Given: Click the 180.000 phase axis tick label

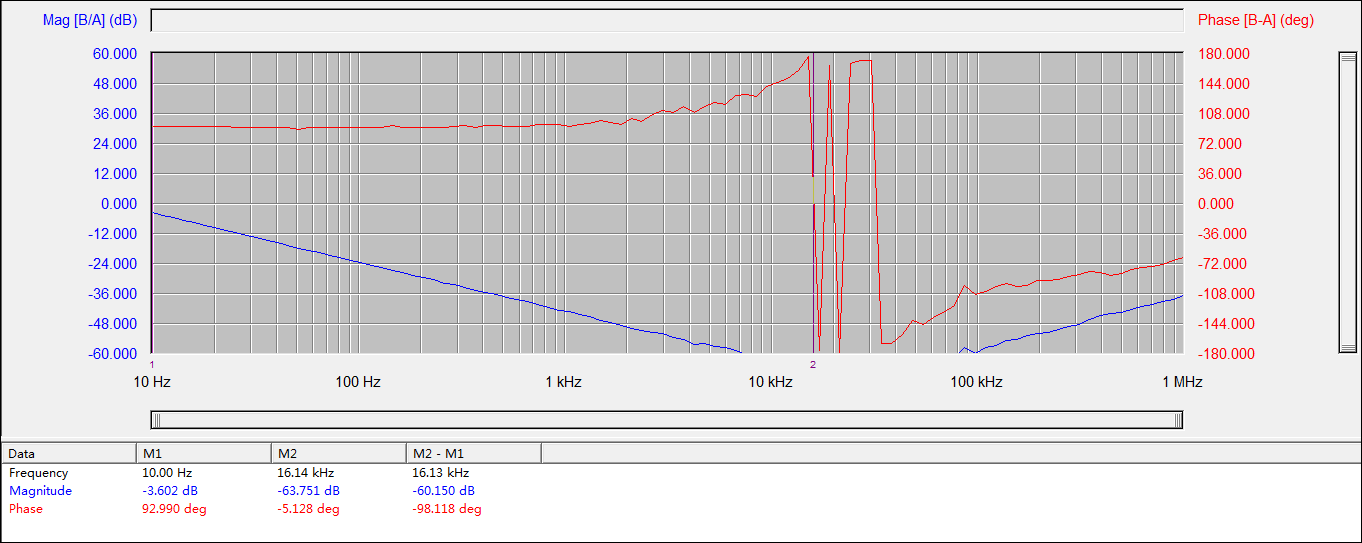Looking at the screenshot, I should tap(1224, 53).
